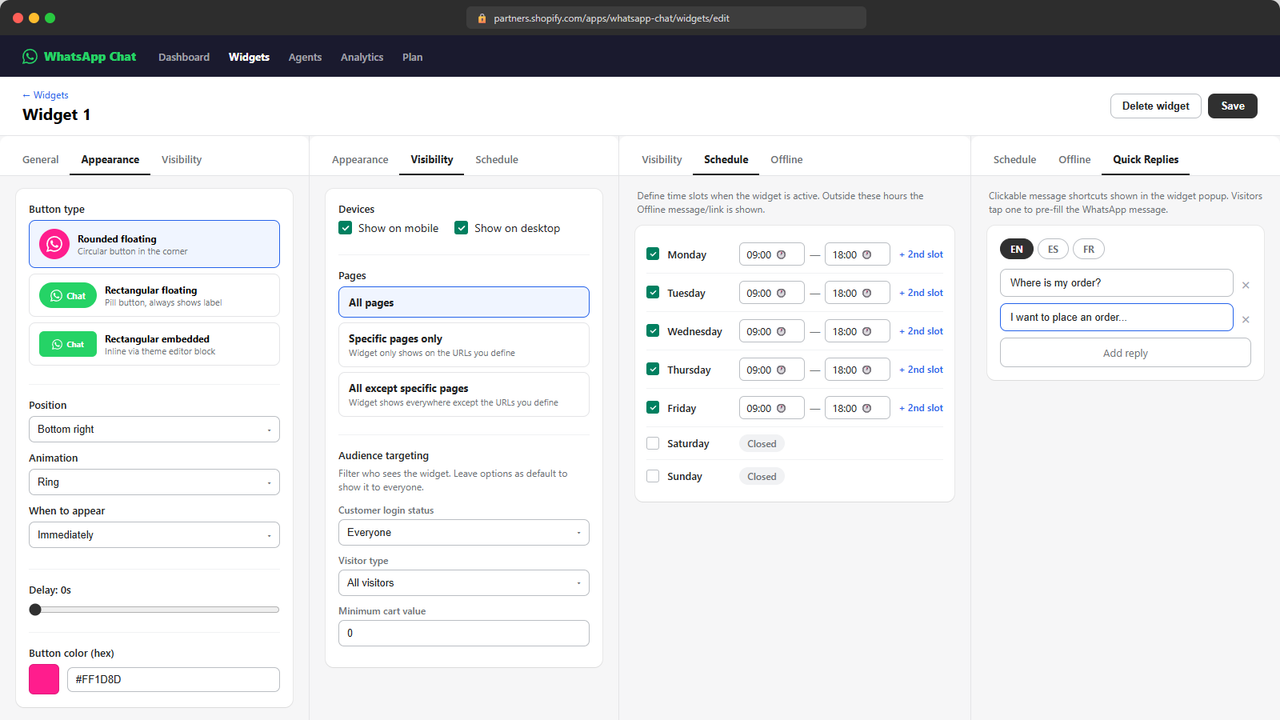This screenshot has width=1280, height=720.
Task: Toggle Show on desktop checkbox
Action: [462, 228]
